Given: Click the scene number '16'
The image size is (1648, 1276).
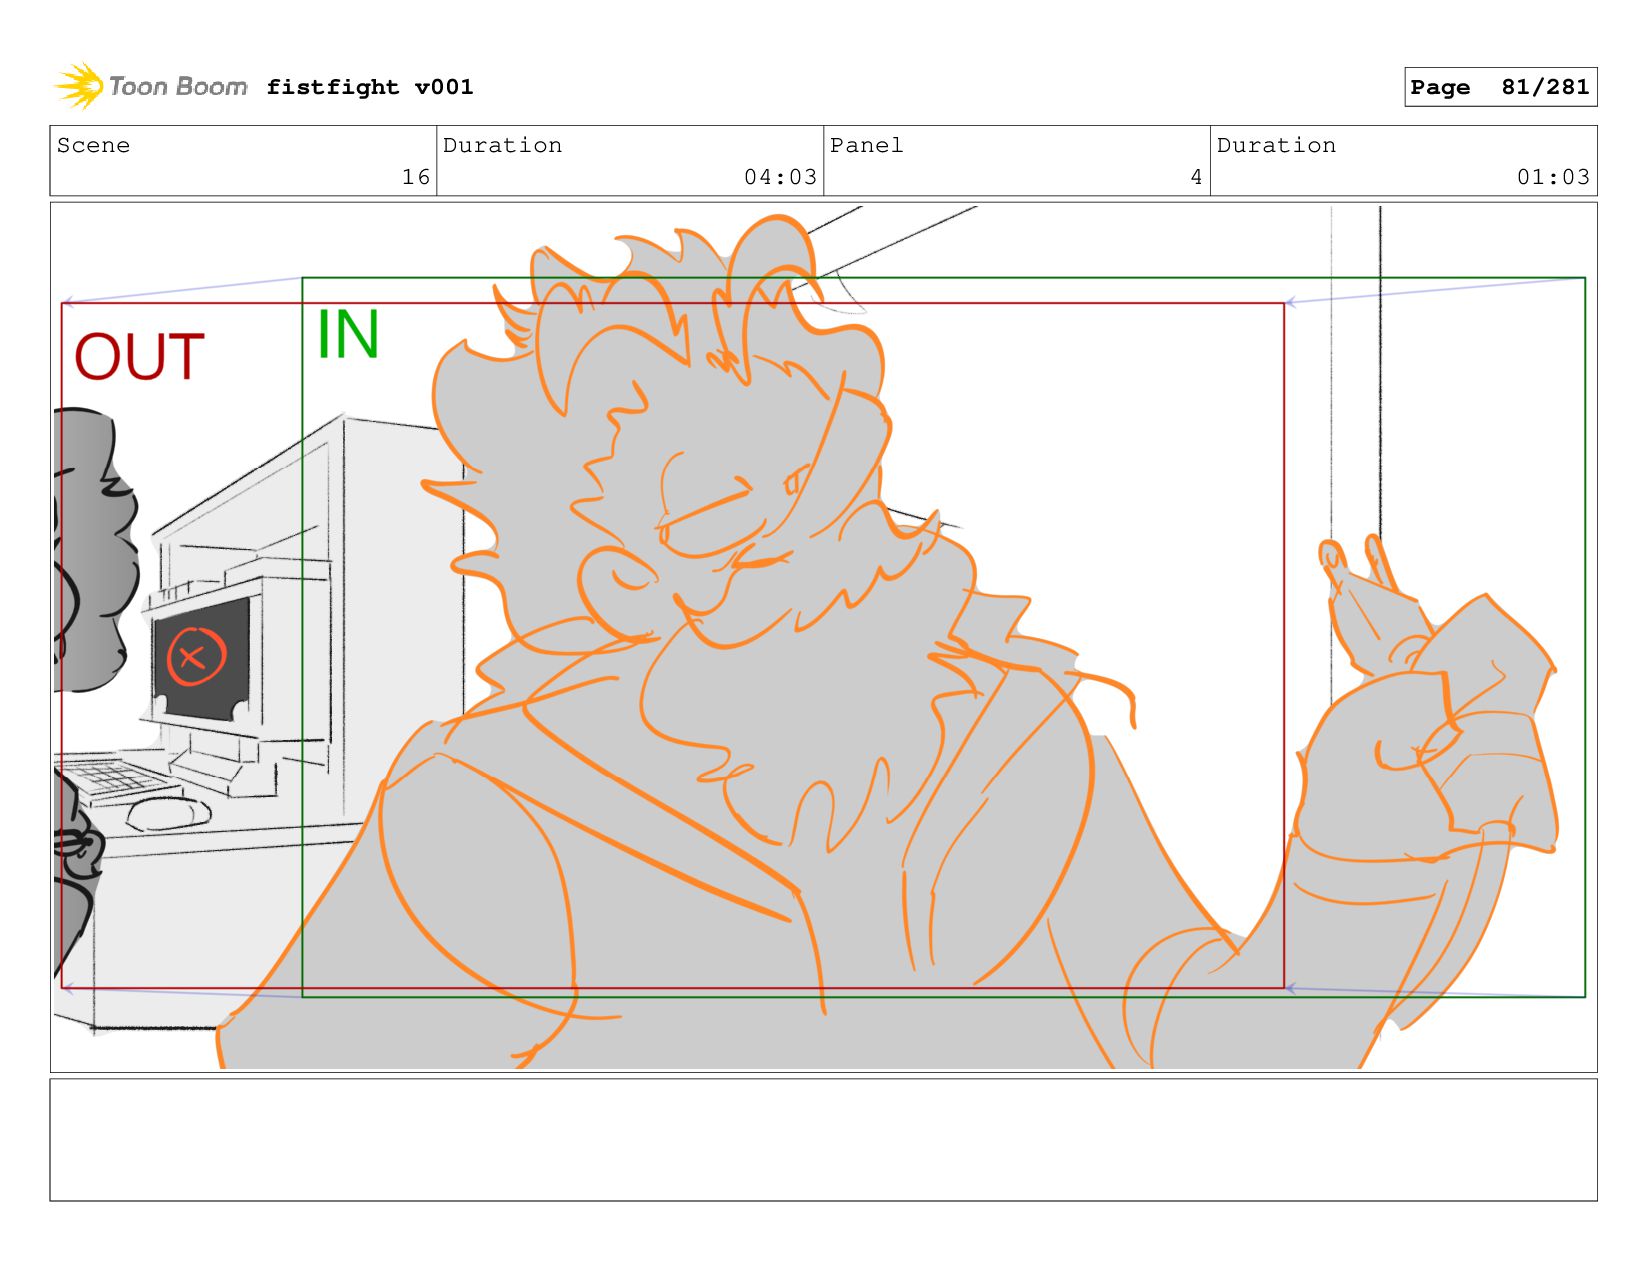Looking at the screenshot, I should 416,177.
